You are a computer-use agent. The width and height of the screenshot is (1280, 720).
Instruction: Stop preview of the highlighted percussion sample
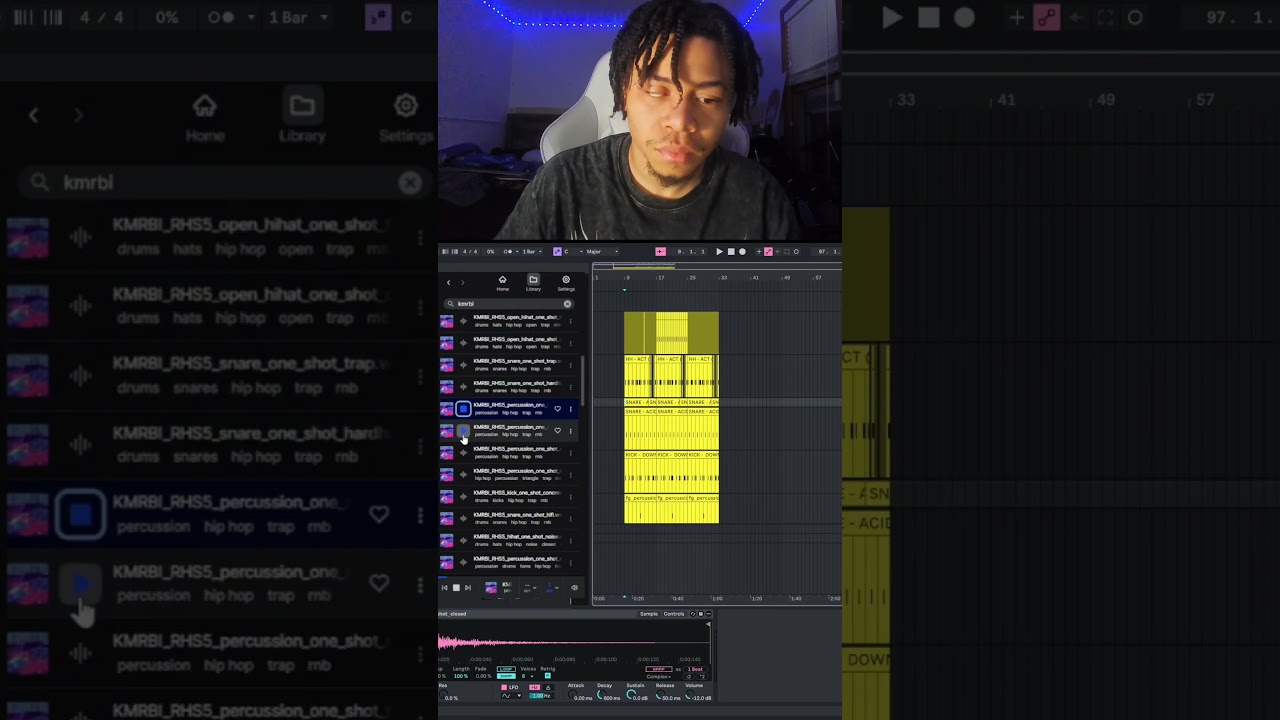coord(463,408)
